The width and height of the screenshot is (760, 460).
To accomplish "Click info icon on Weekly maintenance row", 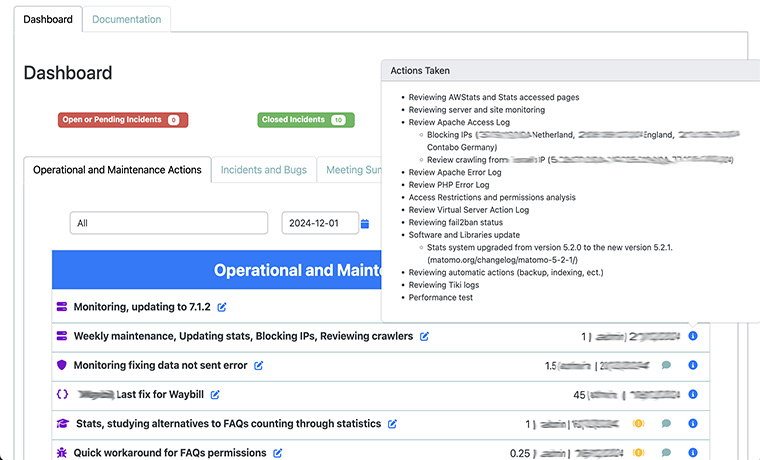I will tap(693, 336).
